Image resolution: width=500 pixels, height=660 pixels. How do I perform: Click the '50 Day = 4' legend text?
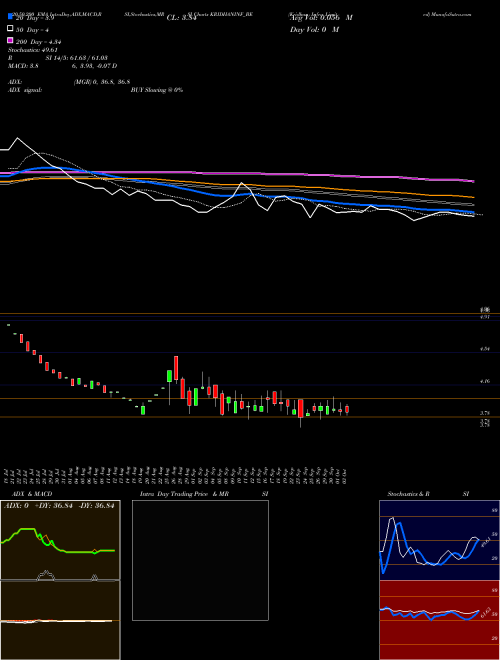(32, 30)
